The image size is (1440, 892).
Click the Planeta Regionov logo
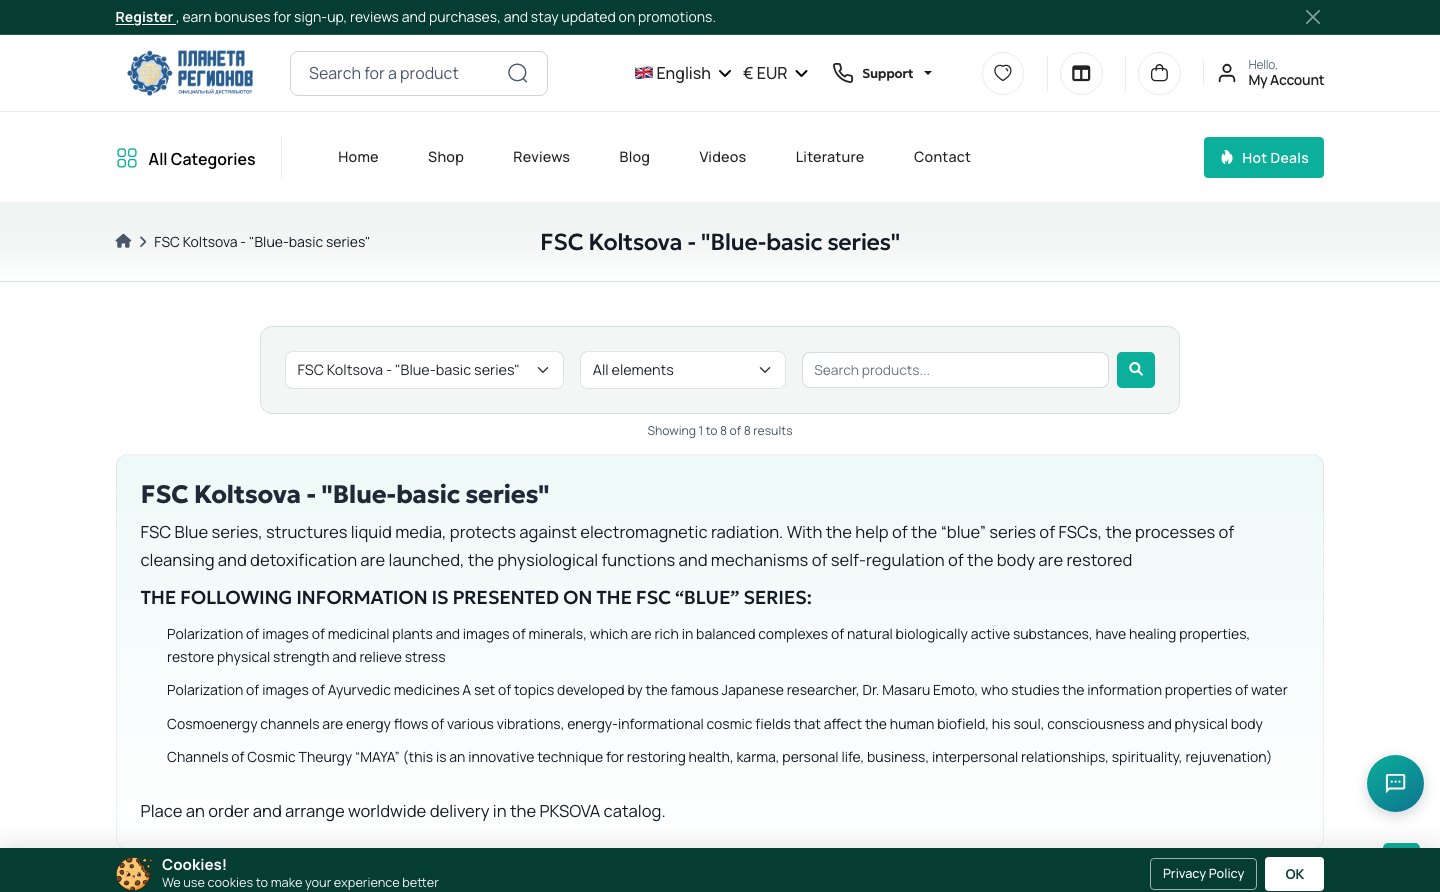pyautogui.click(x=190, y=73)
